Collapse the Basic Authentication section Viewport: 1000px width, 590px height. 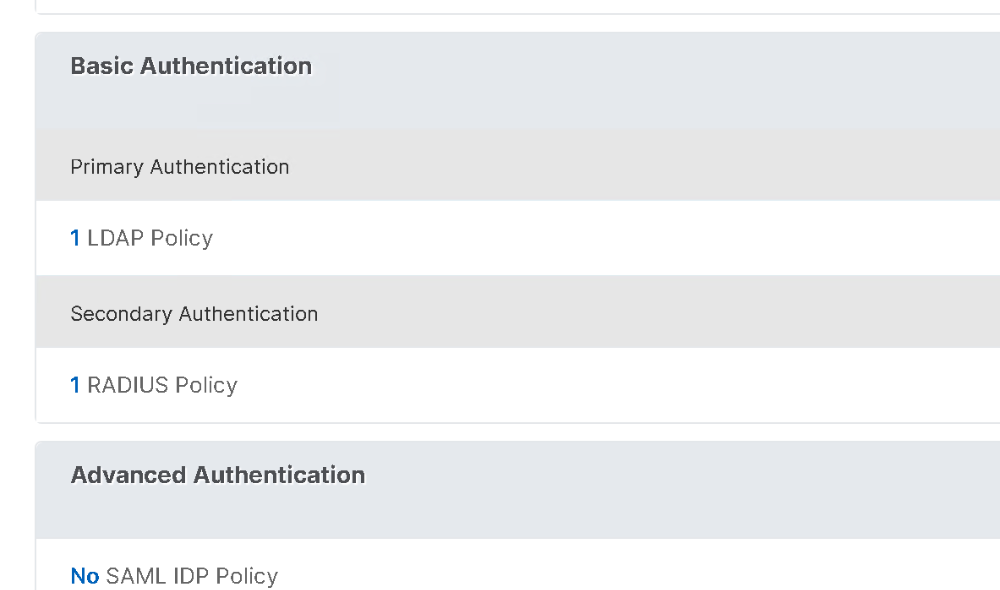[x=190, y=66]
